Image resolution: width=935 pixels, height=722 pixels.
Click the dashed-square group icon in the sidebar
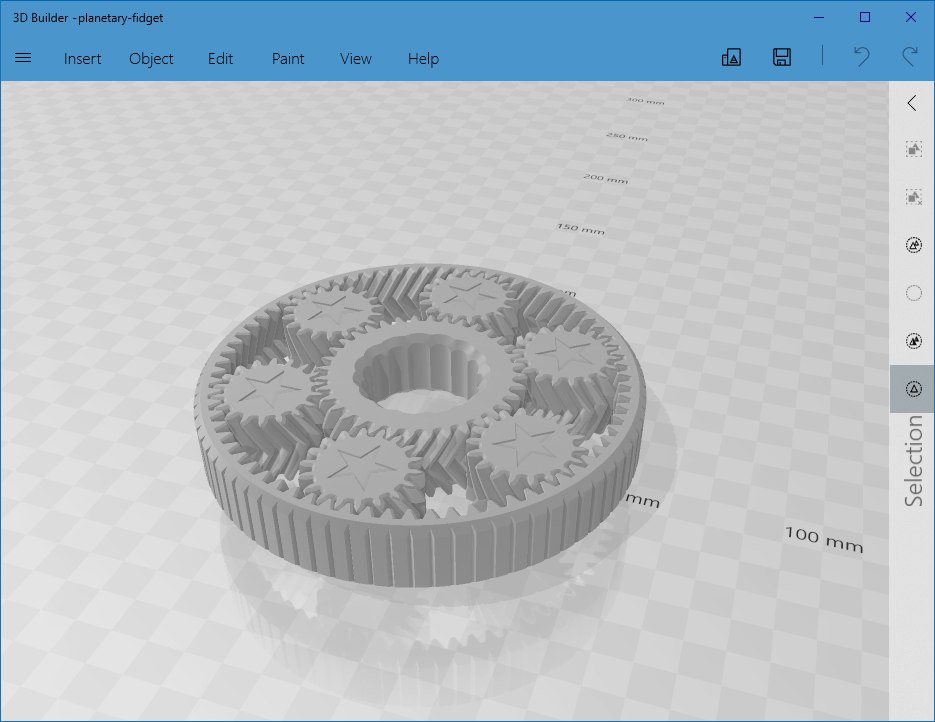click(x=913, y=149)
